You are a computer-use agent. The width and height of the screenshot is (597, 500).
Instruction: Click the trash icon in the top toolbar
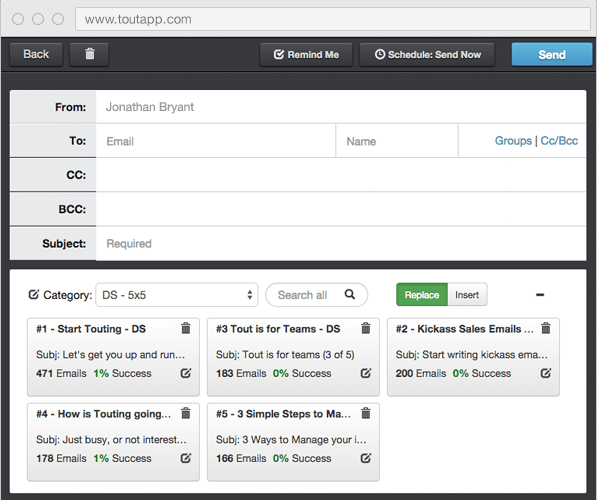pos(89,54)
